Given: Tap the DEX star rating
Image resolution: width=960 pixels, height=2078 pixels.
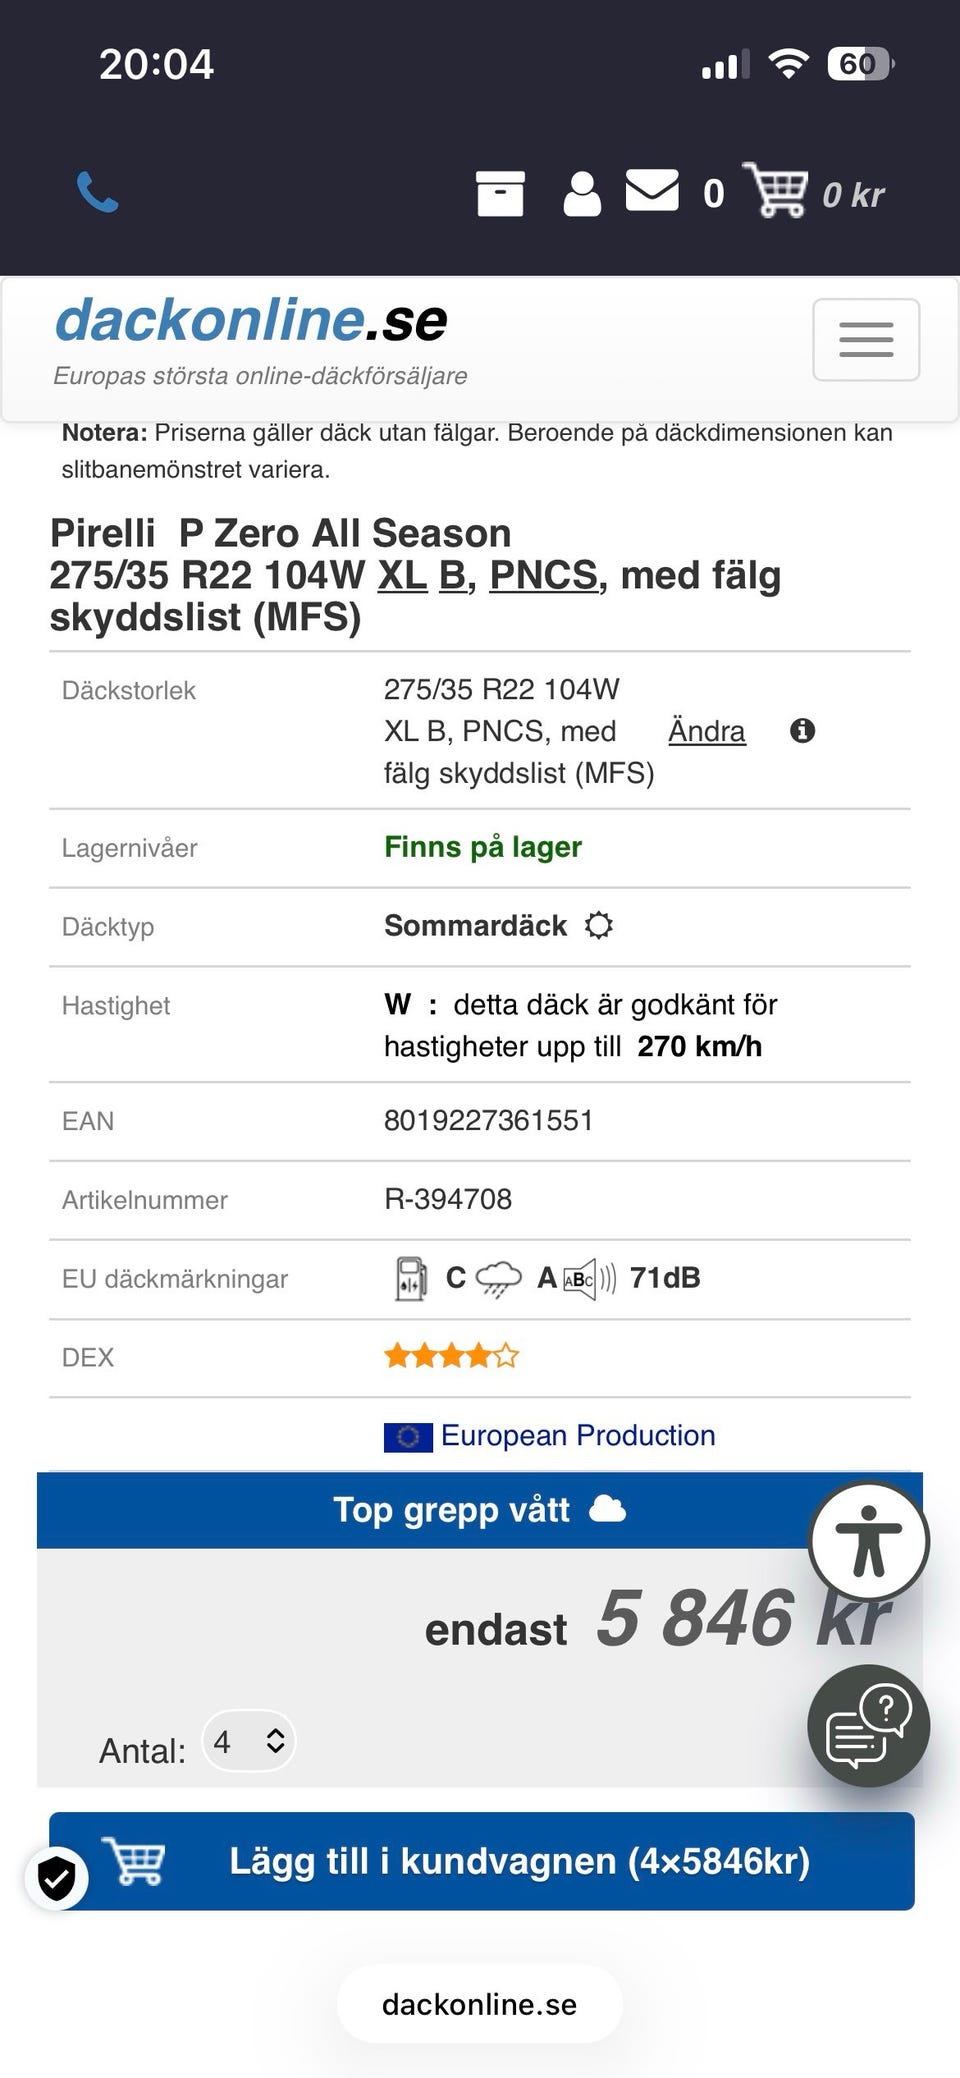Looking at the screenshot, I should point(451,1356).
